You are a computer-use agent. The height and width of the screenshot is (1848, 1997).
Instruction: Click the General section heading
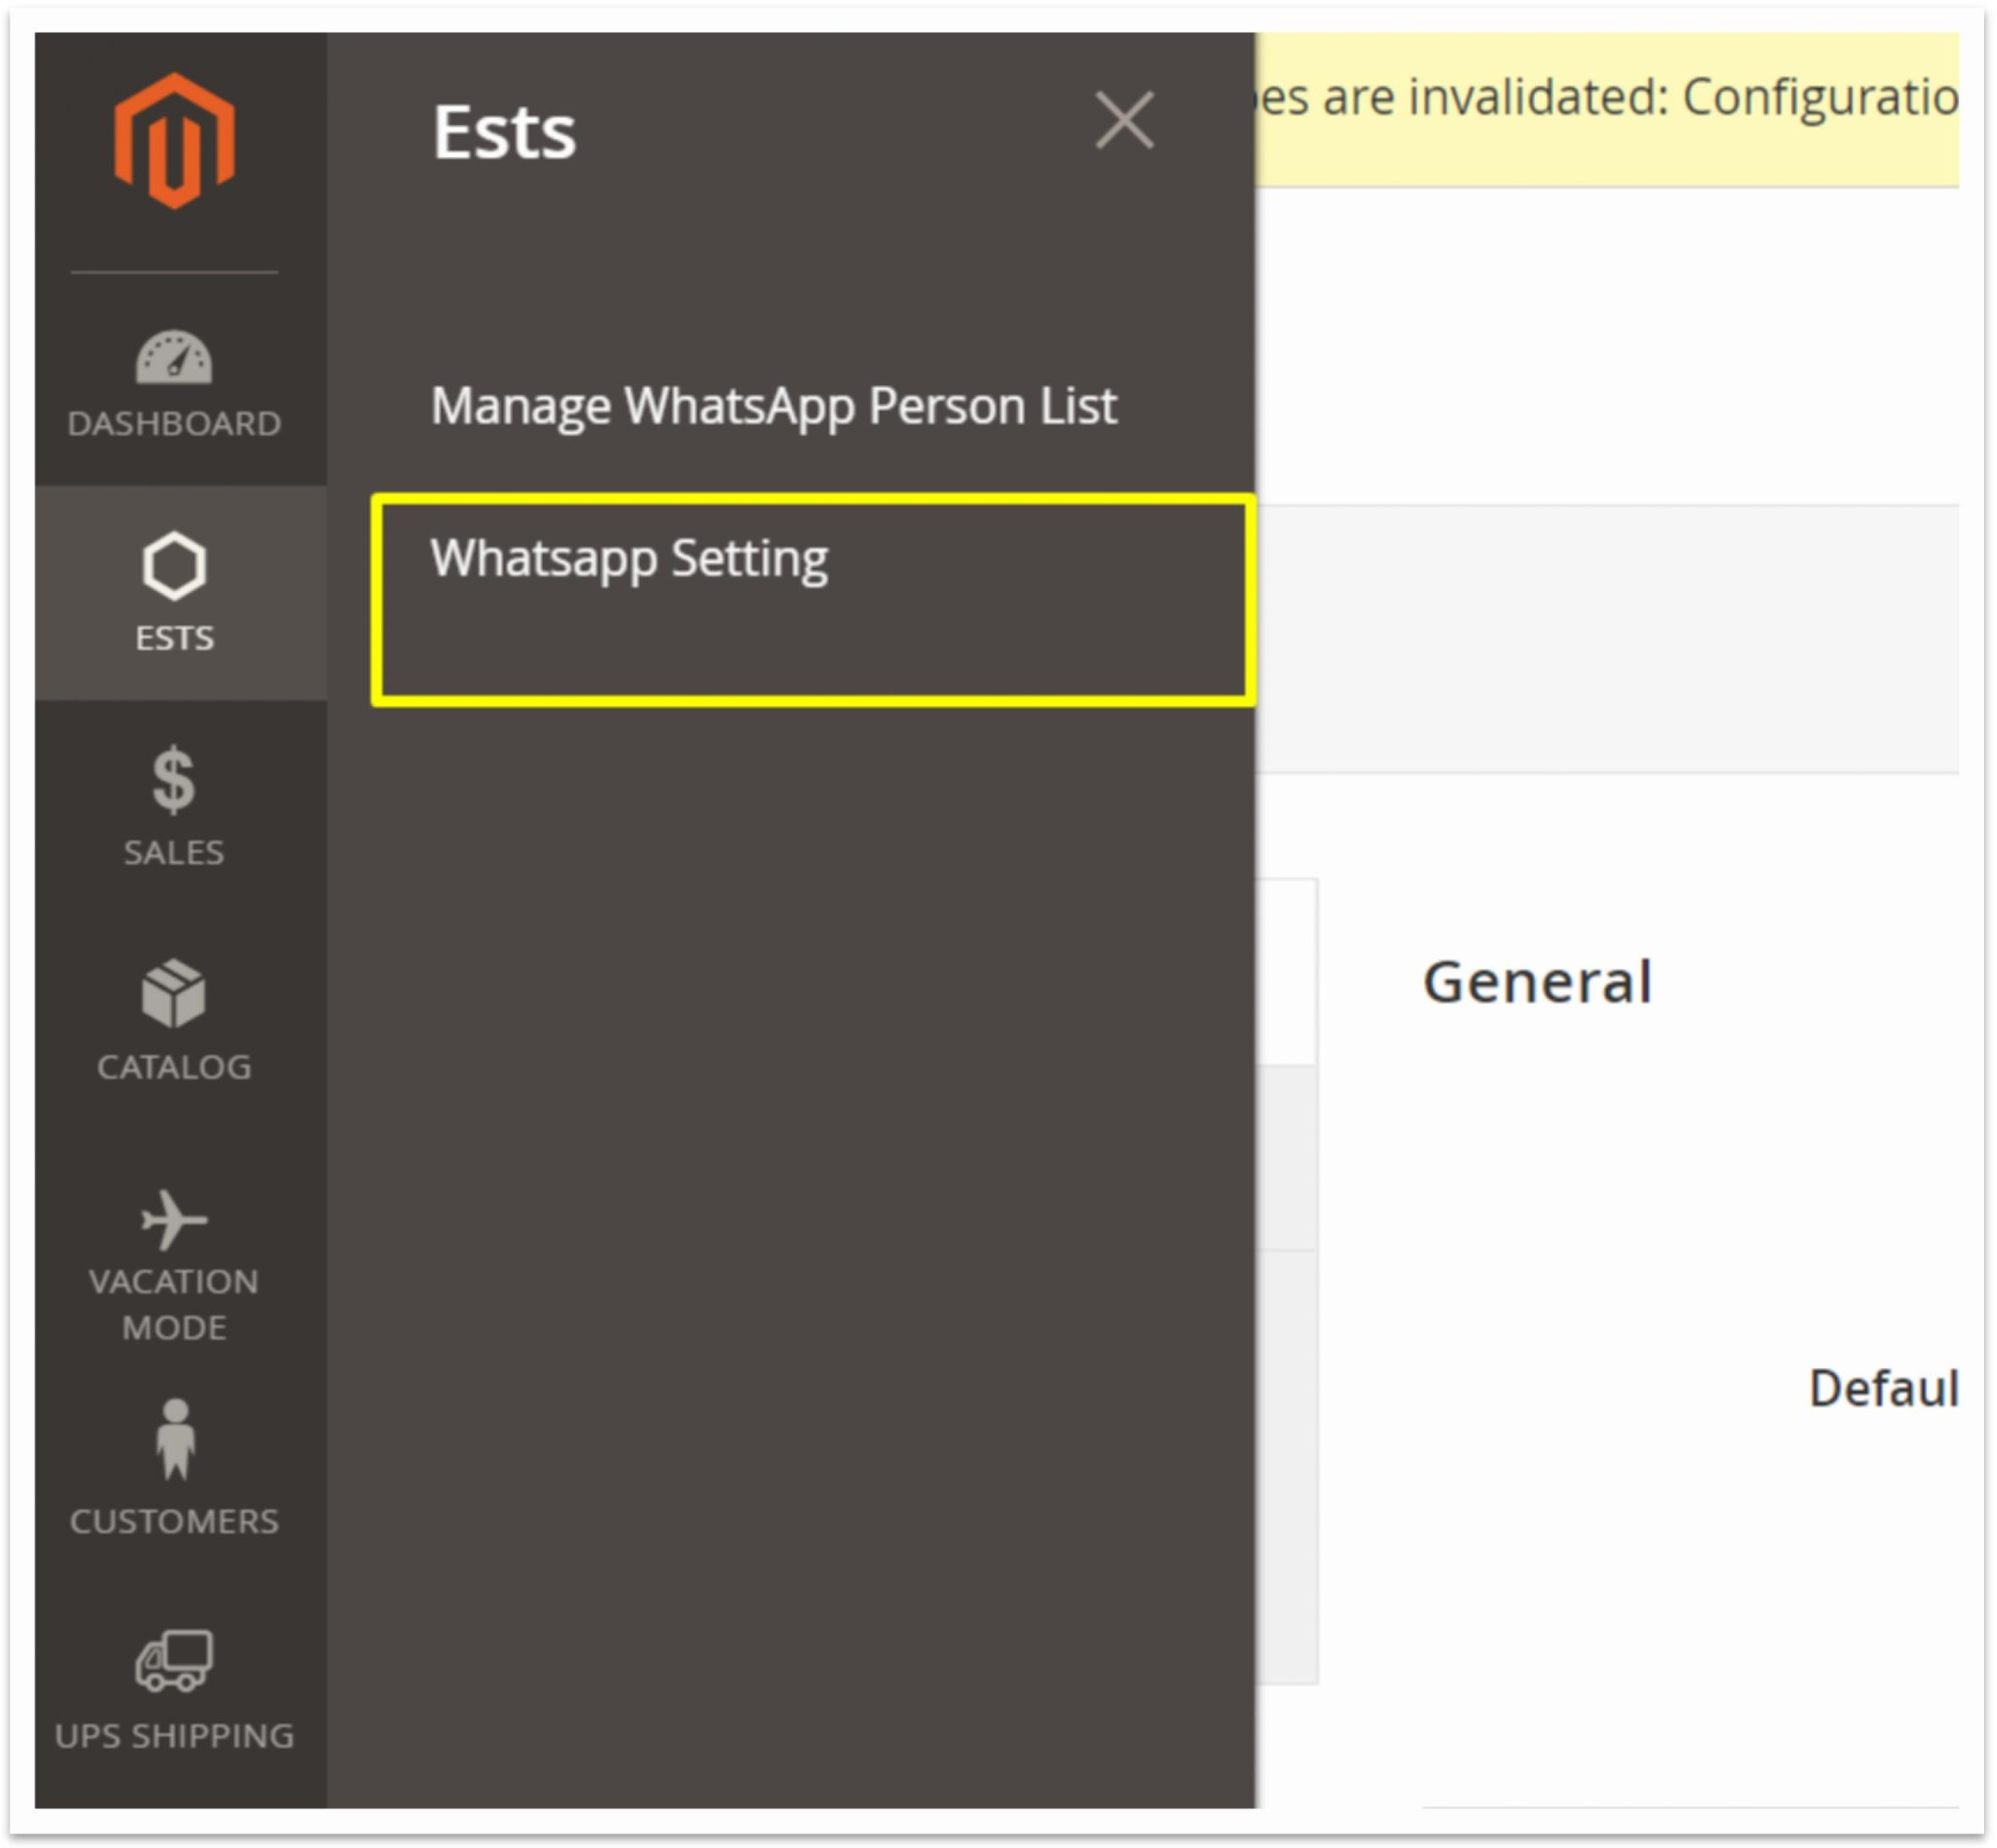(x=1537, y=982)
